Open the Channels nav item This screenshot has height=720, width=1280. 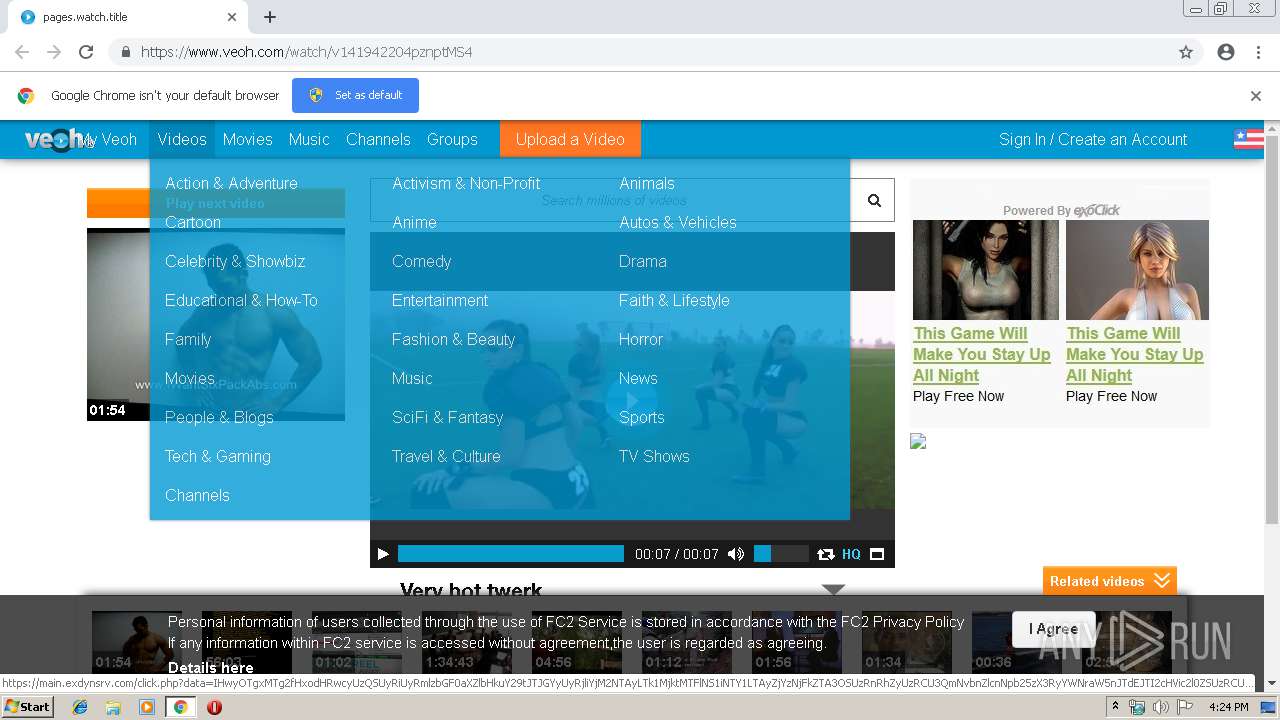(378, 139)
